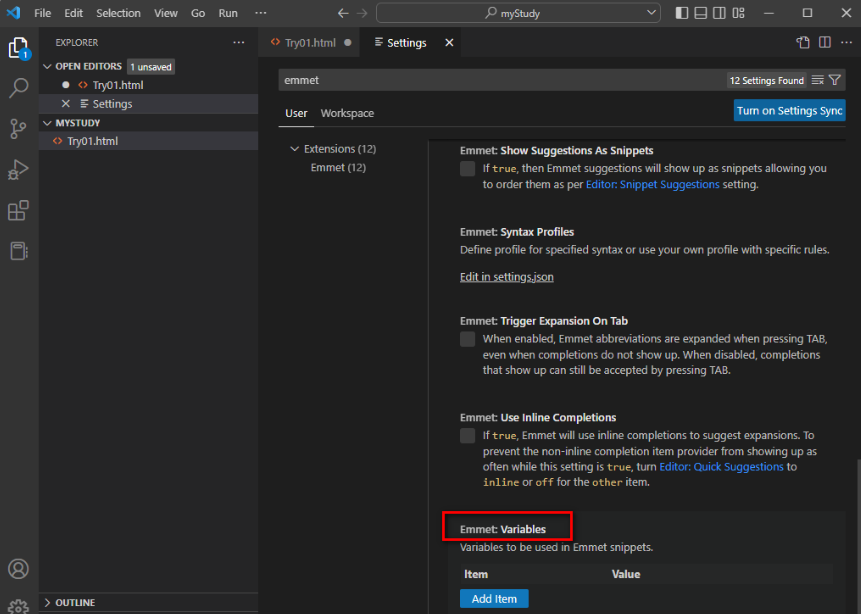Screen dimensions: 861x614
Task: Switch to the Try01.html editor tab
Action: (x=310, y=42)
